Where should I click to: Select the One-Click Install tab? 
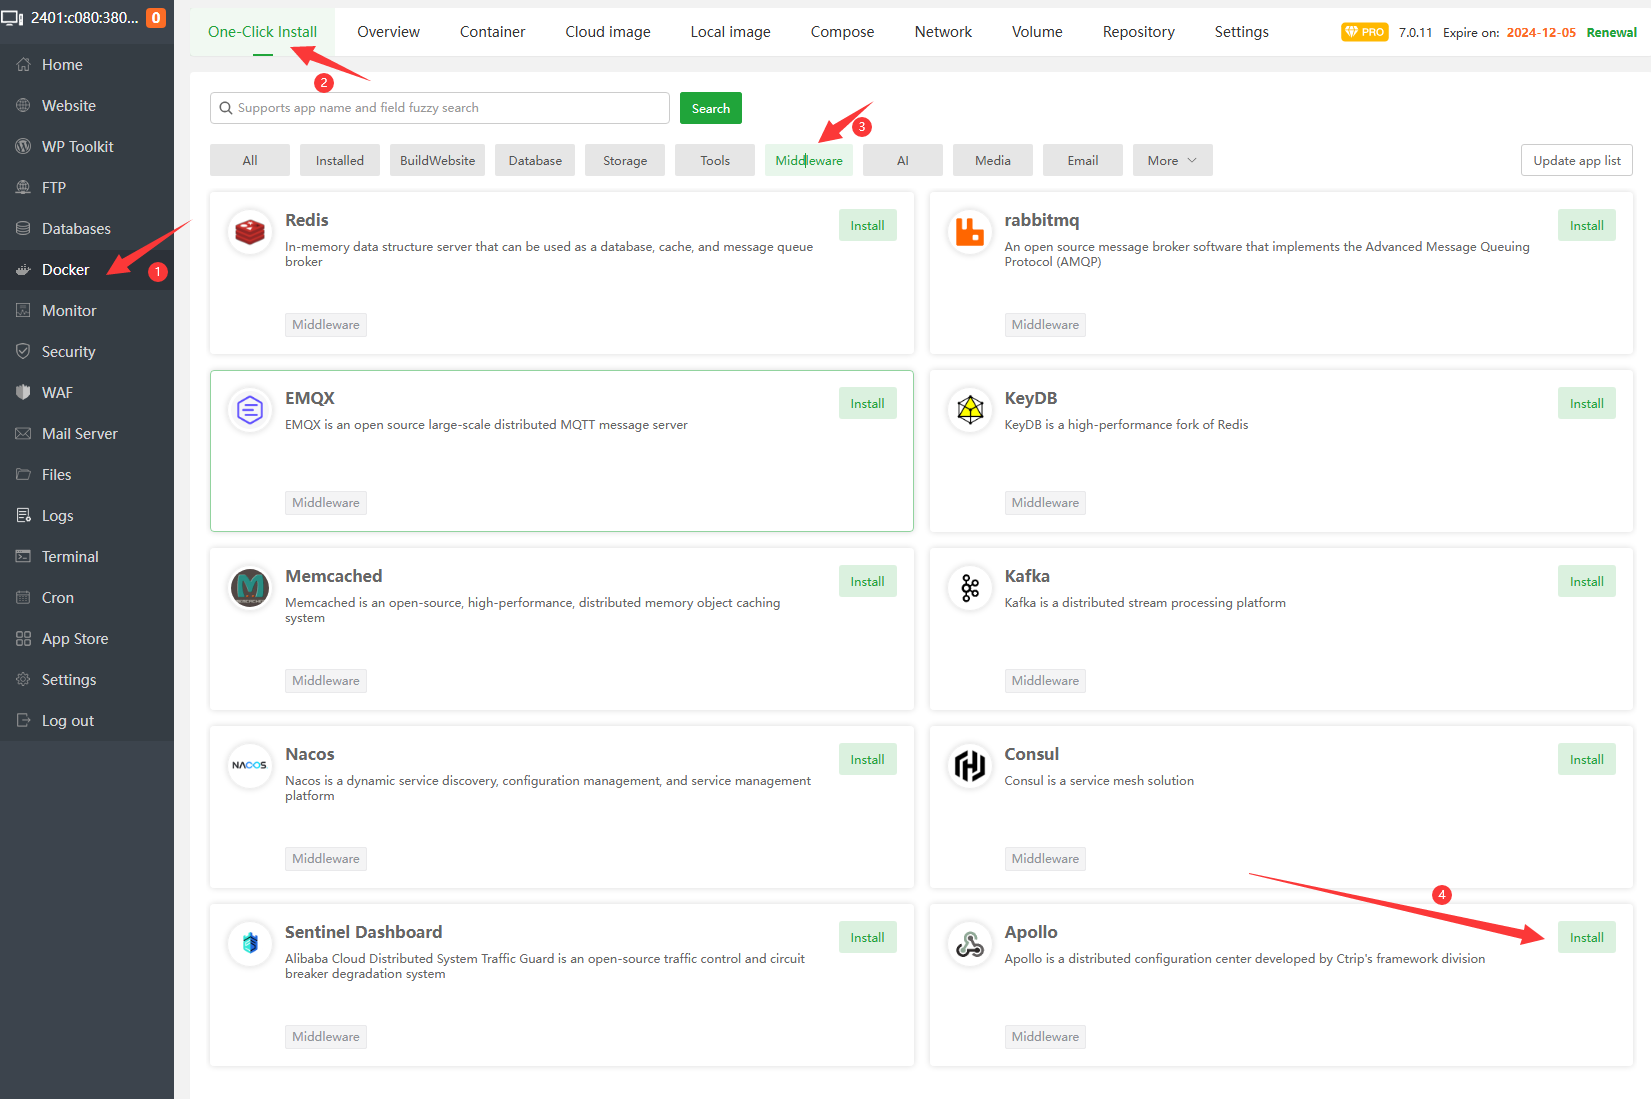pyautogui.click(x=262, y=32)
